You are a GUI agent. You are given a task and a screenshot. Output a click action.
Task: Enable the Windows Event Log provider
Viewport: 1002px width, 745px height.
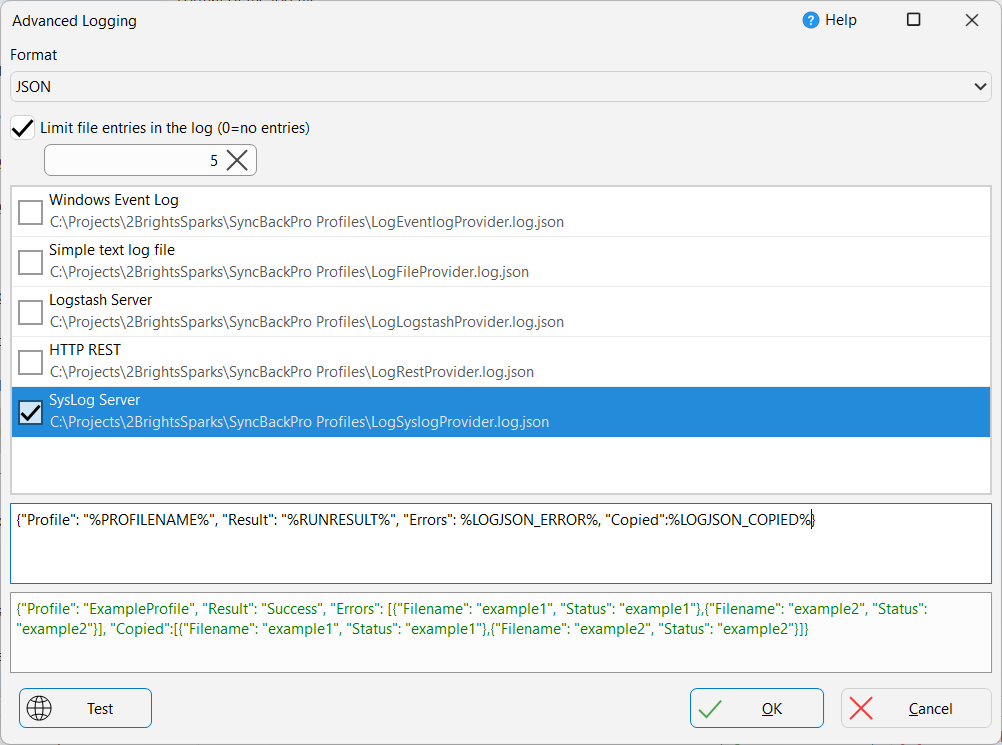tap(30, 212)
